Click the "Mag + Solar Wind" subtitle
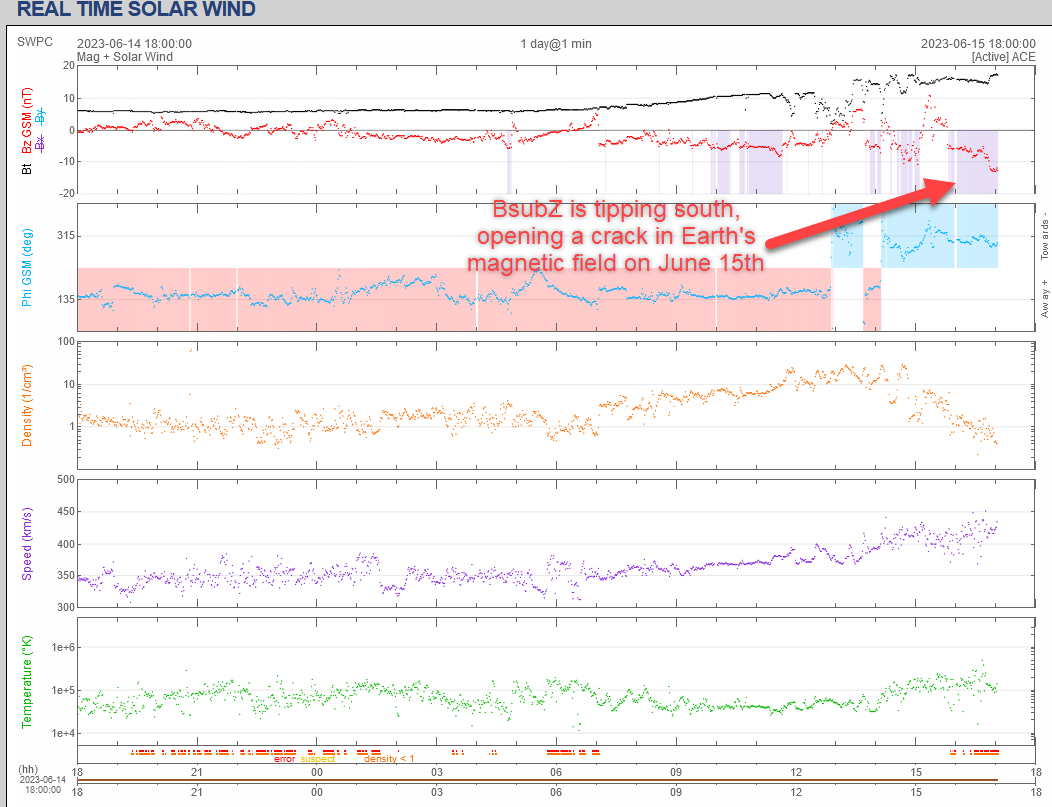1052x807 pixels. click(125, 57)
